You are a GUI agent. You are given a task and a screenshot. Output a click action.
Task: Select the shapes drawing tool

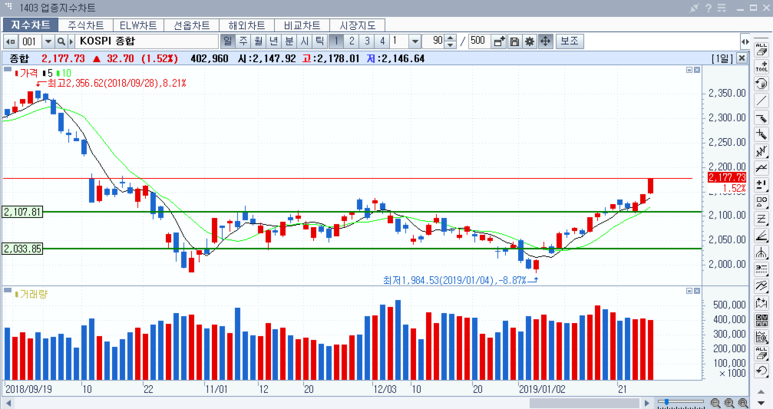tap(762, 202)
